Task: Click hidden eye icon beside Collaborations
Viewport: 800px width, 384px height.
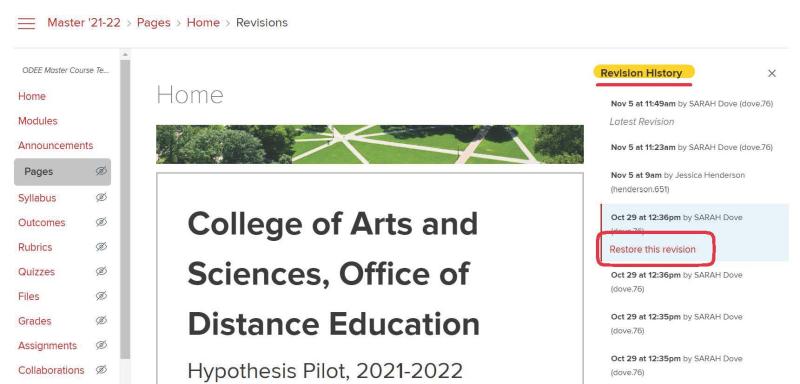Action: click(101, 370)
